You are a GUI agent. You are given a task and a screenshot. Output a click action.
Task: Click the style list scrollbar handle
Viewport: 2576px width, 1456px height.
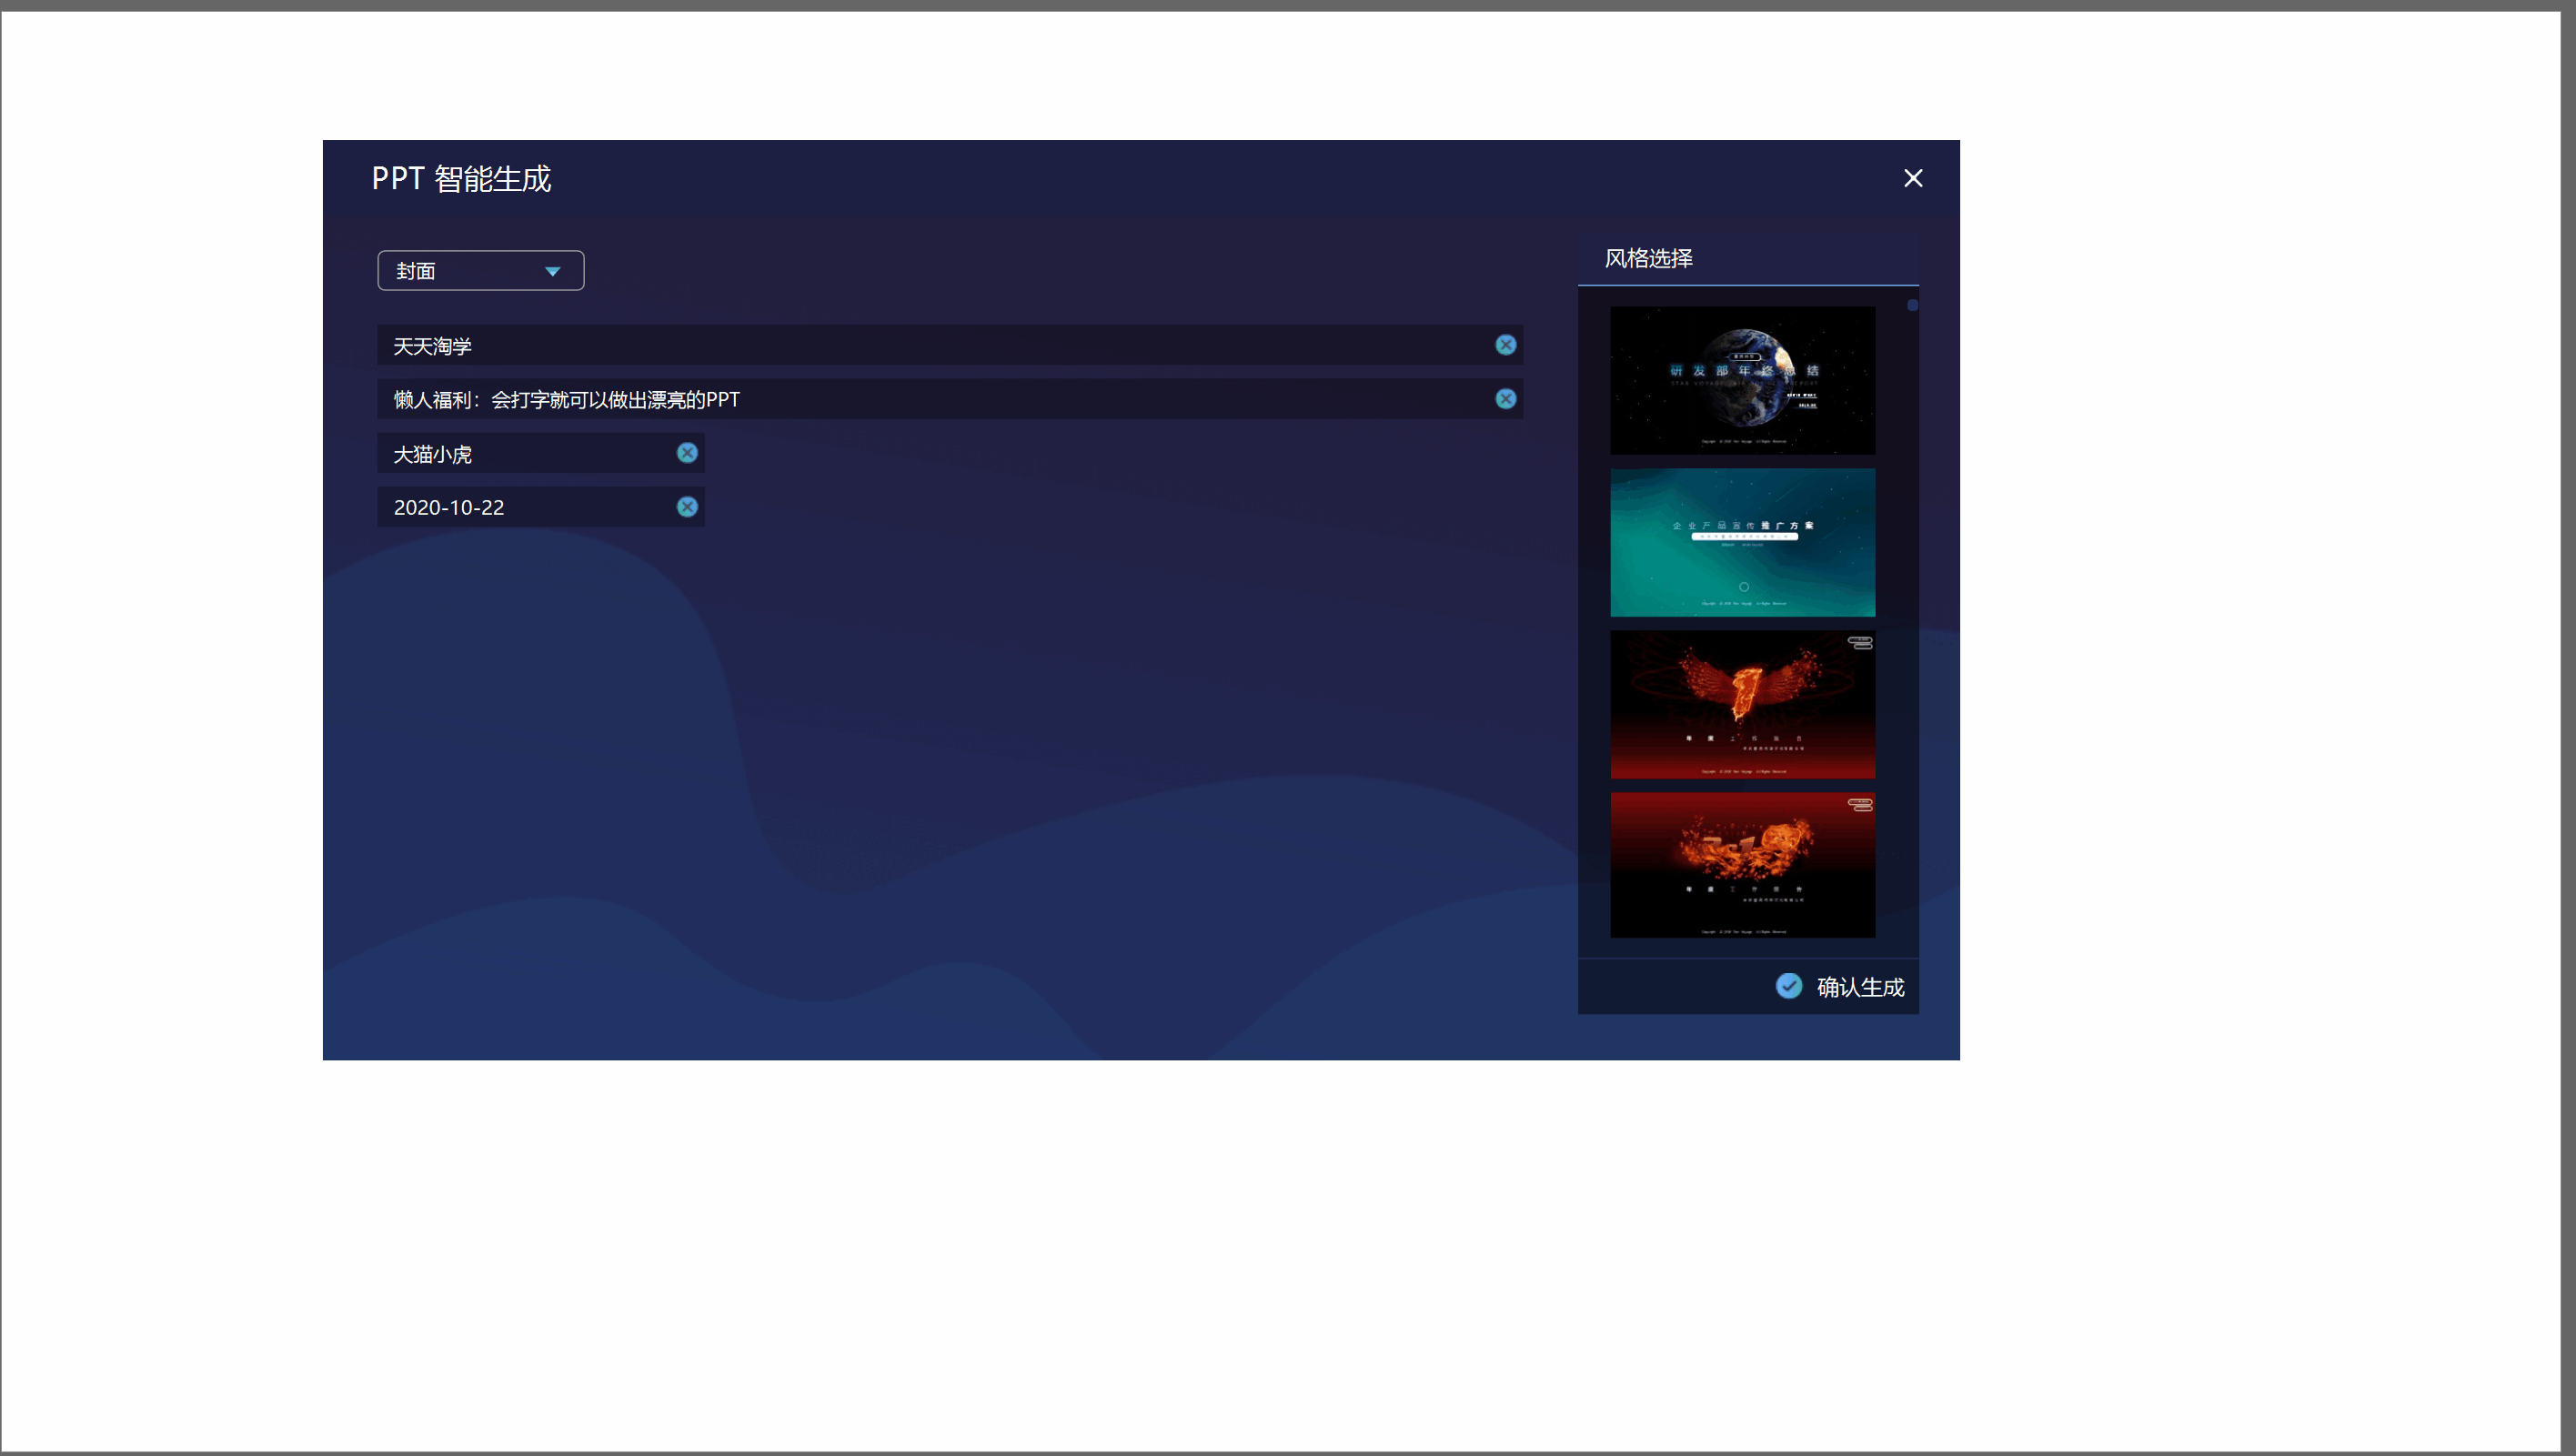(1912, 306)
